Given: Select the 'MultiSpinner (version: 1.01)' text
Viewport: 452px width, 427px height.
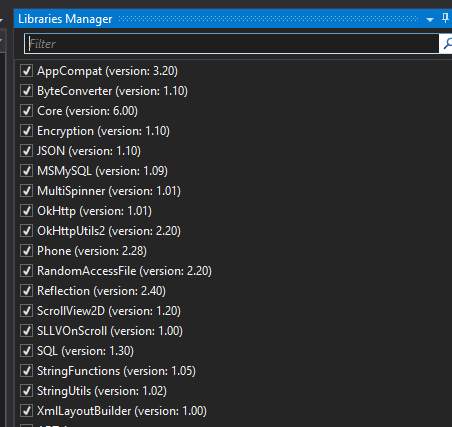Looking at the screenshot, I should 109,191.
